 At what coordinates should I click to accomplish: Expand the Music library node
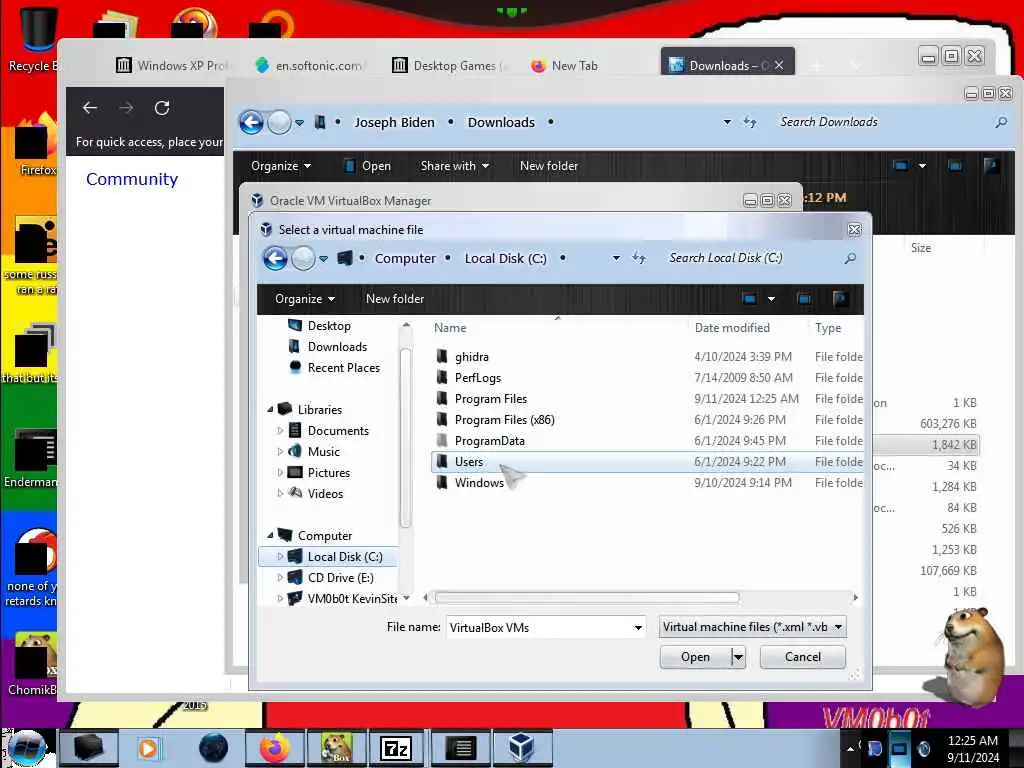pyautogui.click(x=280, y=452)
